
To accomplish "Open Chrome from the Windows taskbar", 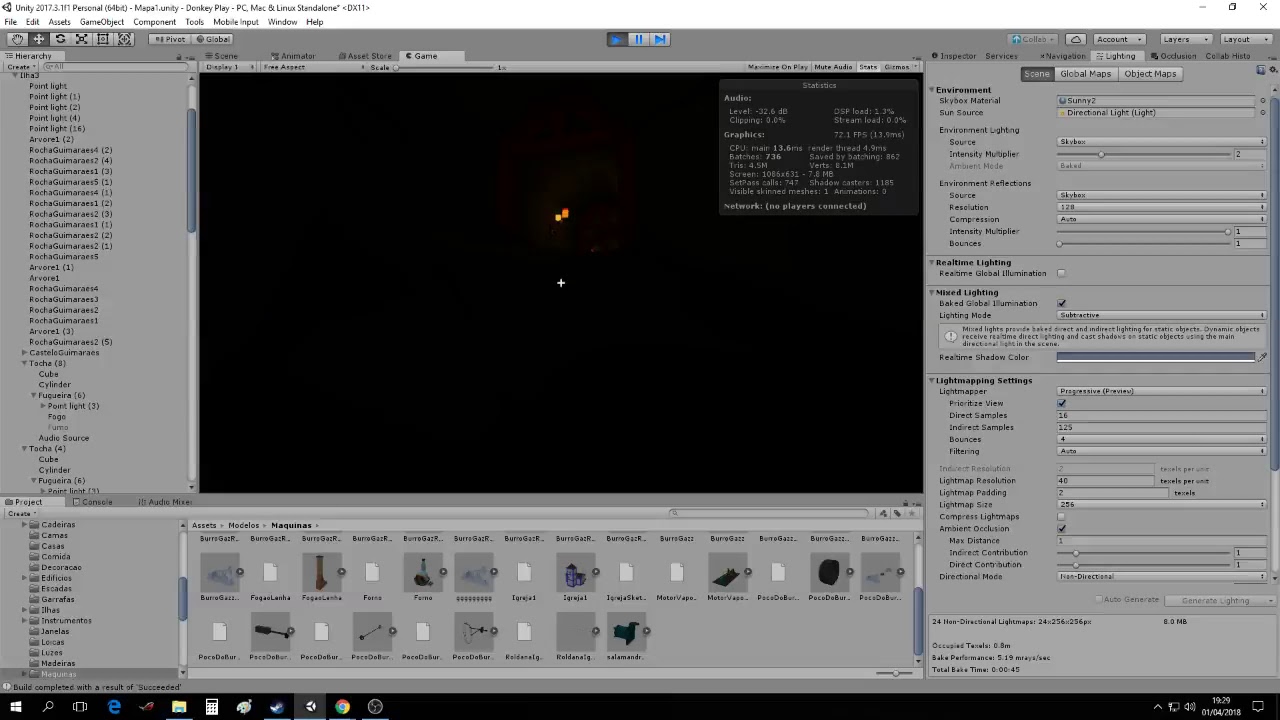I will [x=342, y=707].
